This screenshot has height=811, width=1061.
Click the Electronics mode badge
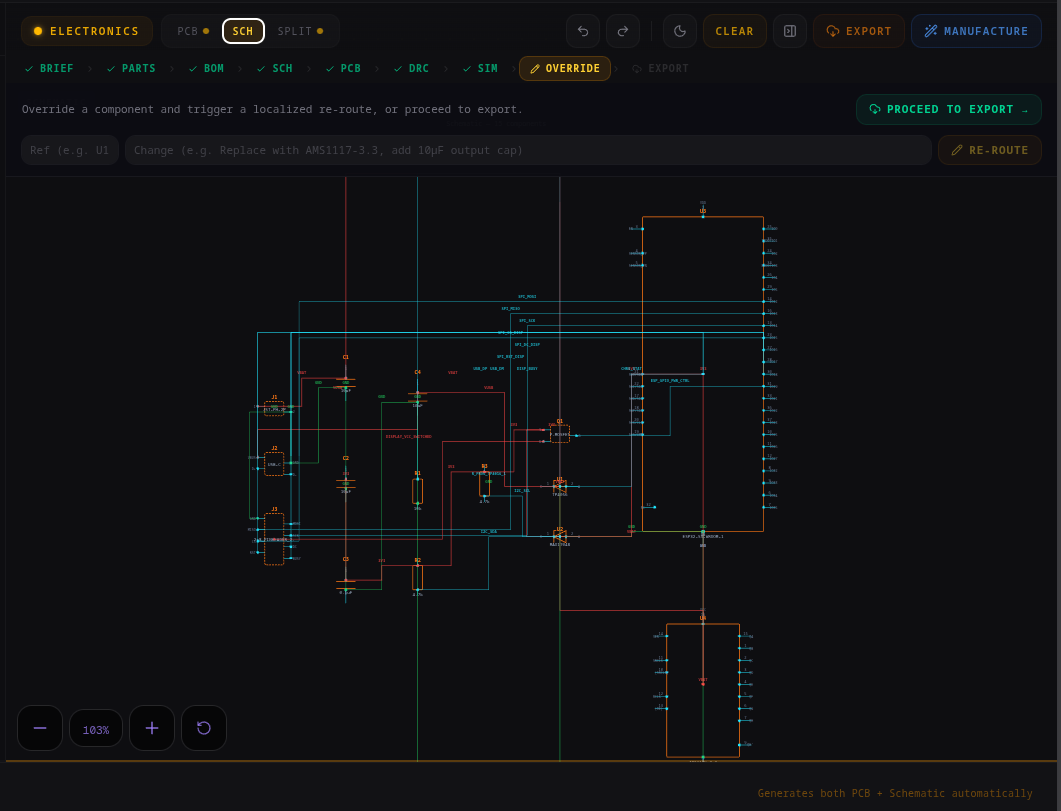click(x=86, y=31)
